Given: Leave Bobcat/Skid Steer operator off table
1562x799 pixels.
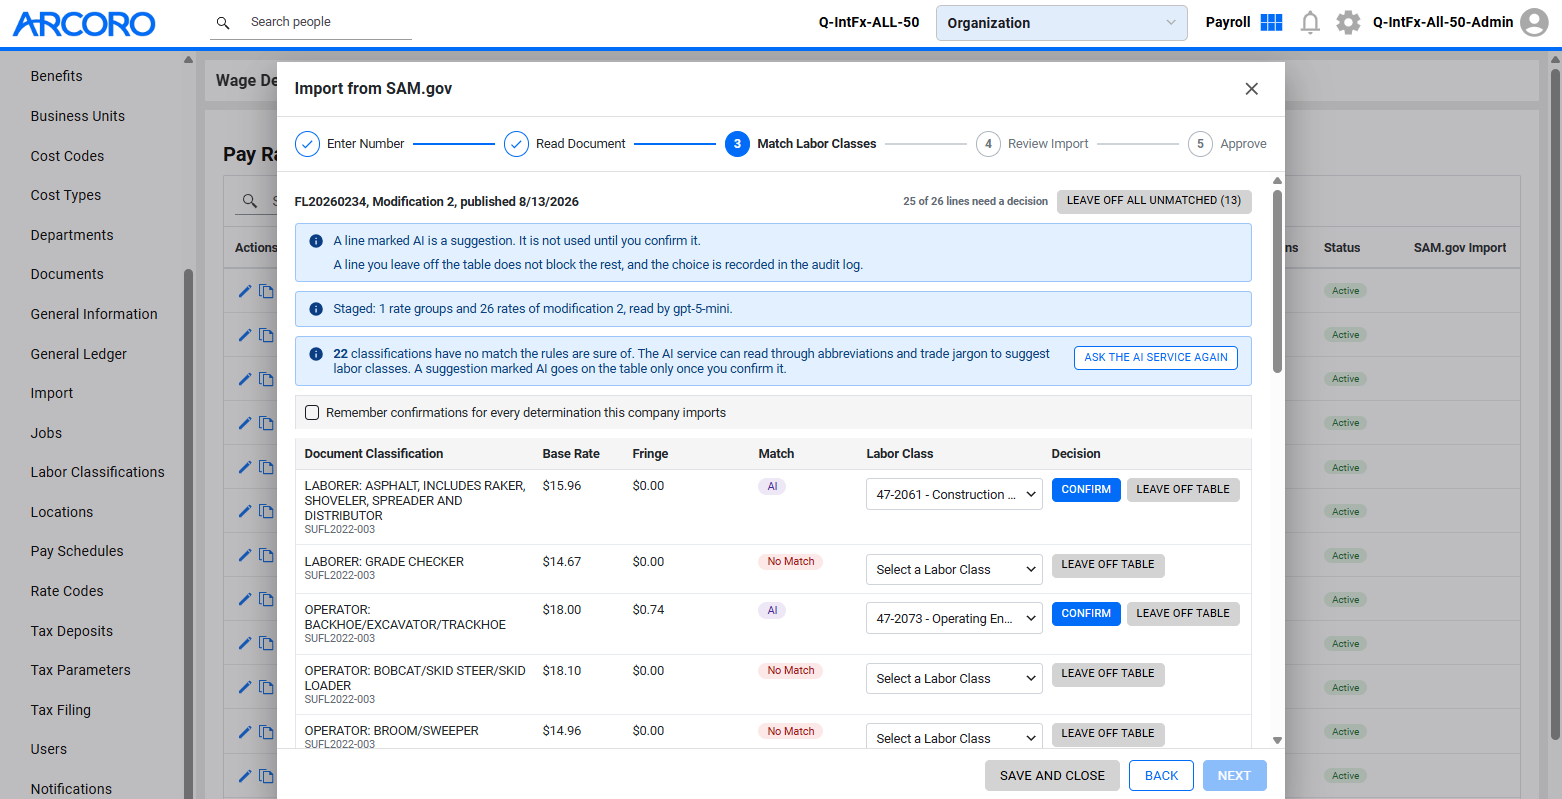Looking at the screenshot, I should click(1108, 674).
